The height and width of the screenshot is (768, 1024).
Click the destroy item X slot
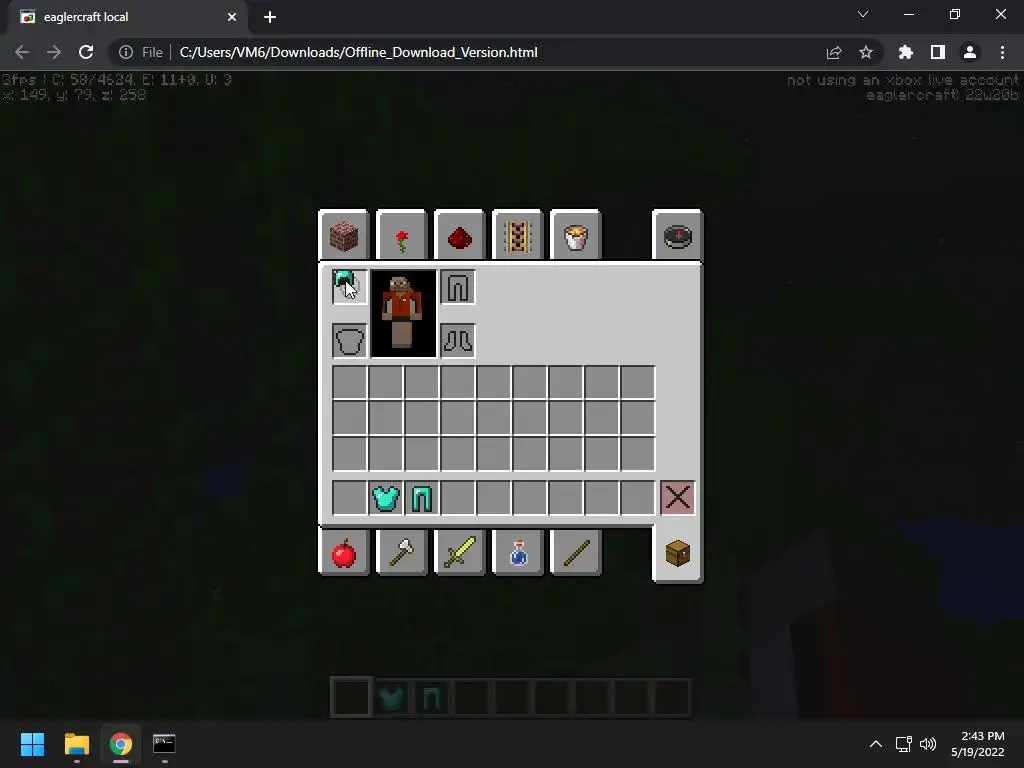coord(677,498)
